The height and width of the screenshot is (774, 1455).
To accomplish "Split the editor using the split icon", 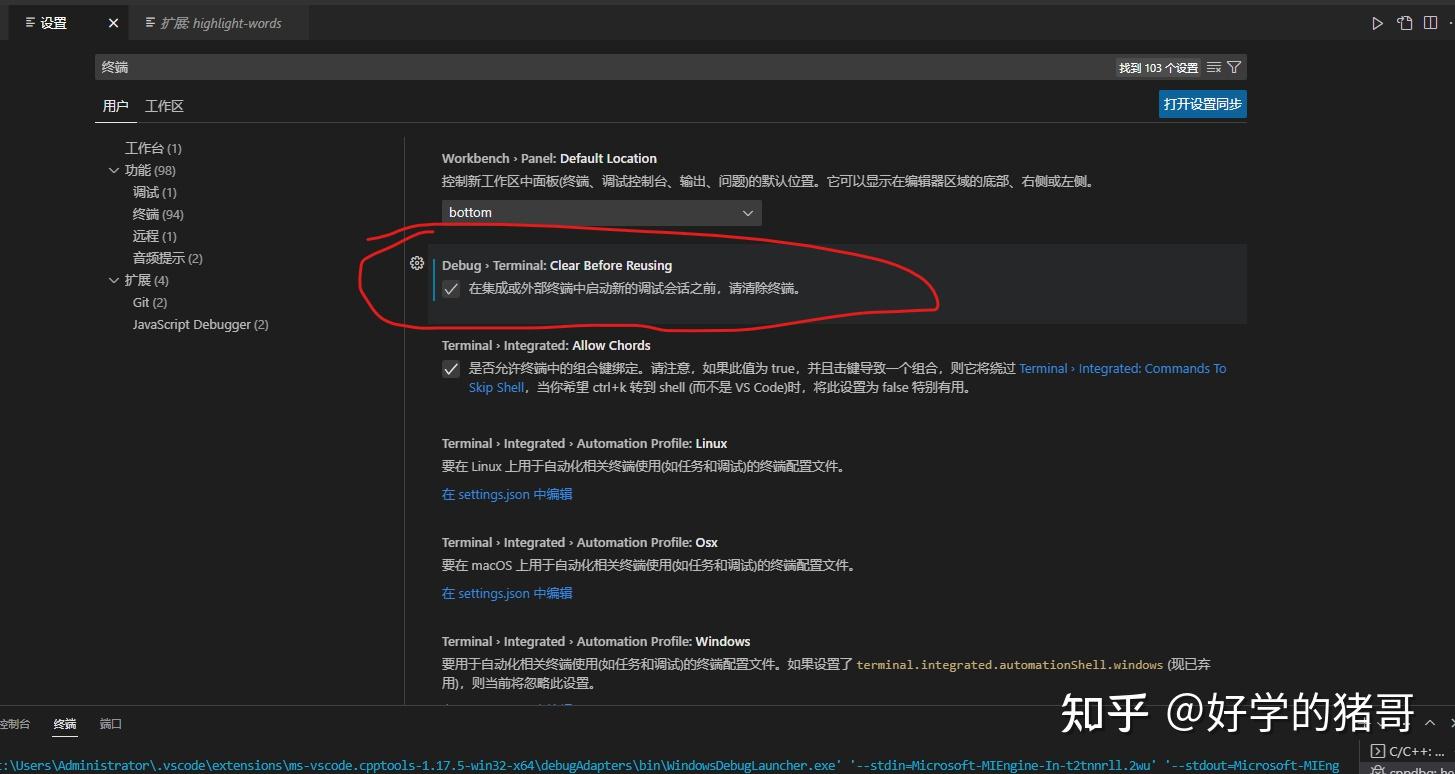I will click(x=1430, y=22).
